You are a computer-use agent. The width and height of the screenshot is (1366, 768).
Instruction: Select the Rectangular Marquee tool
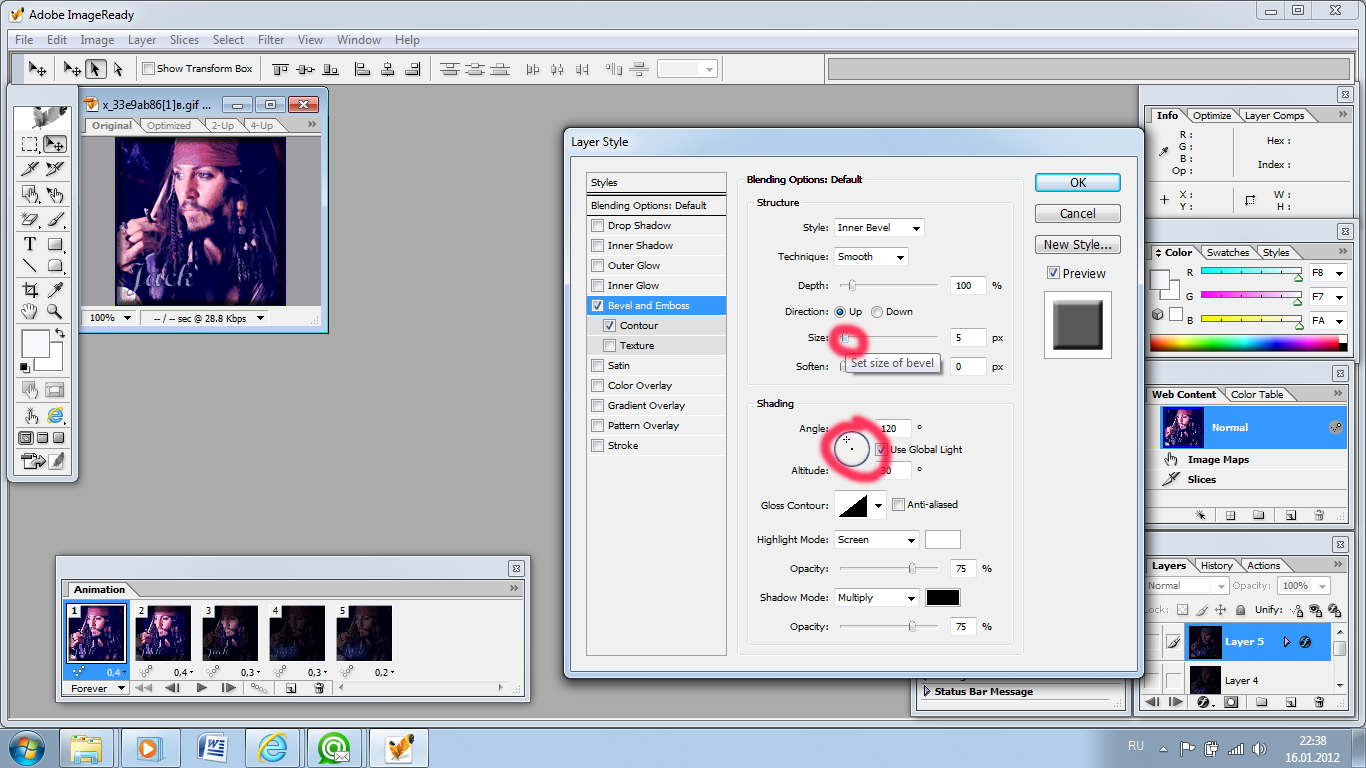pyautogui.click(x=30, y=145)
